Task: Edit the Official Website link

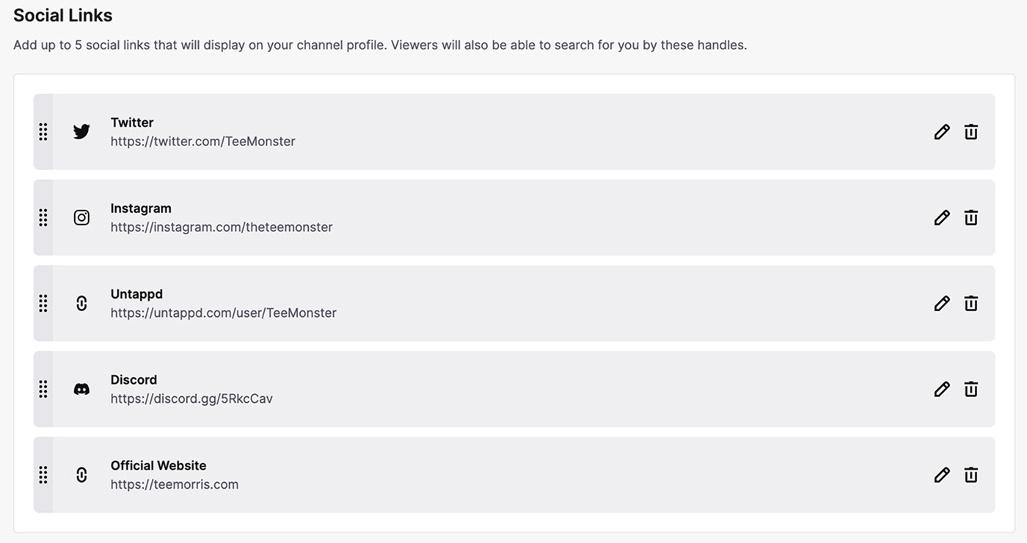Action: point(941,476)
